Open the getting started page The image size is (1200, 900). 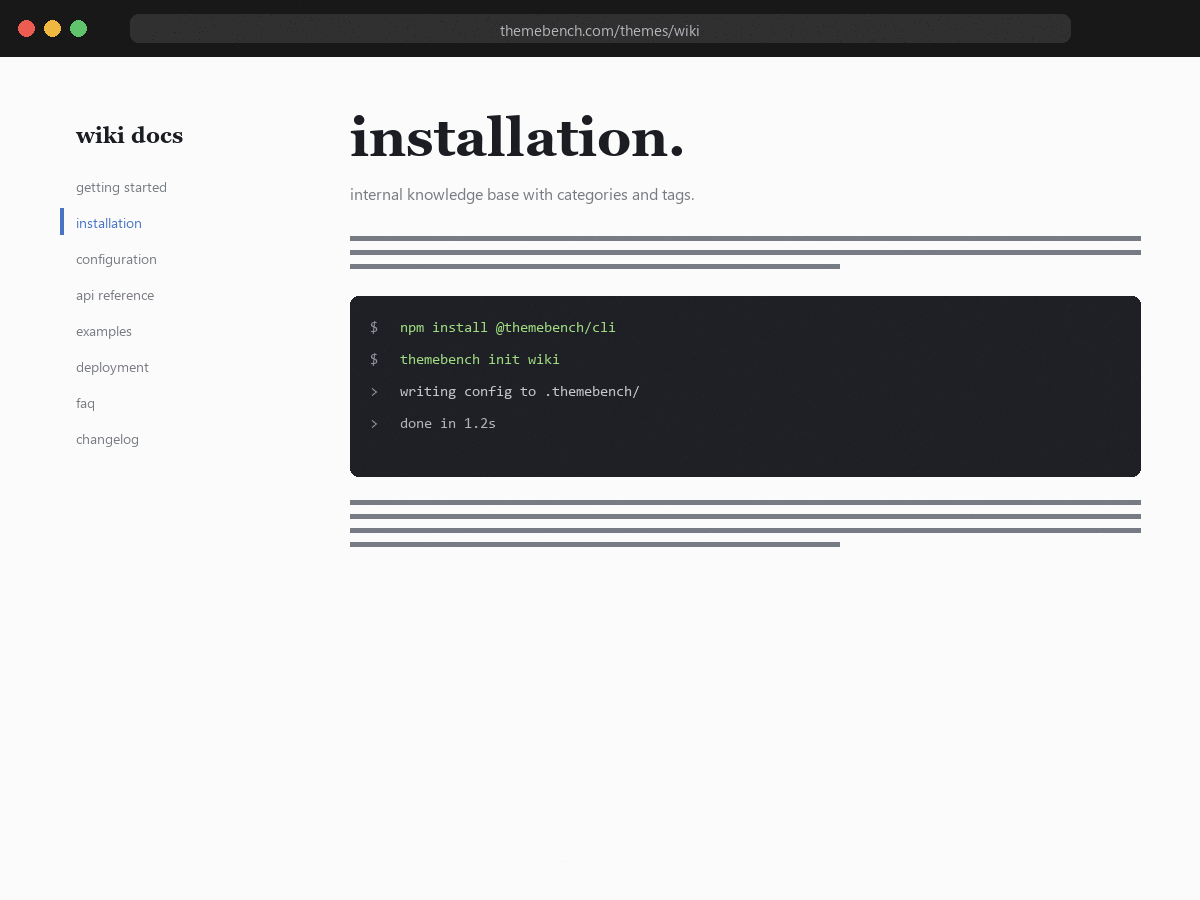pos(121,187)
